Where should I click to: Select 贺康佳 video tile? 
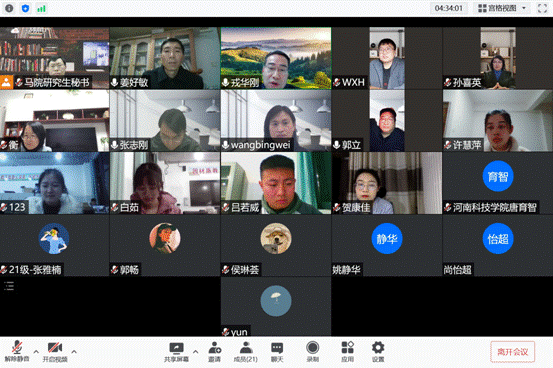387,183
